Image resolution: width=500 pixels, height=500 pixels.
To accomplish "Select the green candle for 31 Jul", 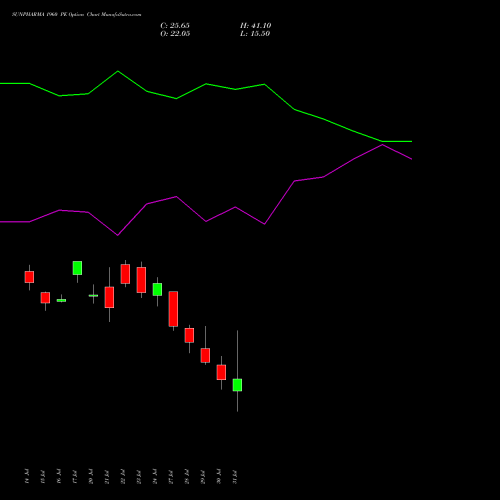I will pyautogui.click(x=237, y=385).
